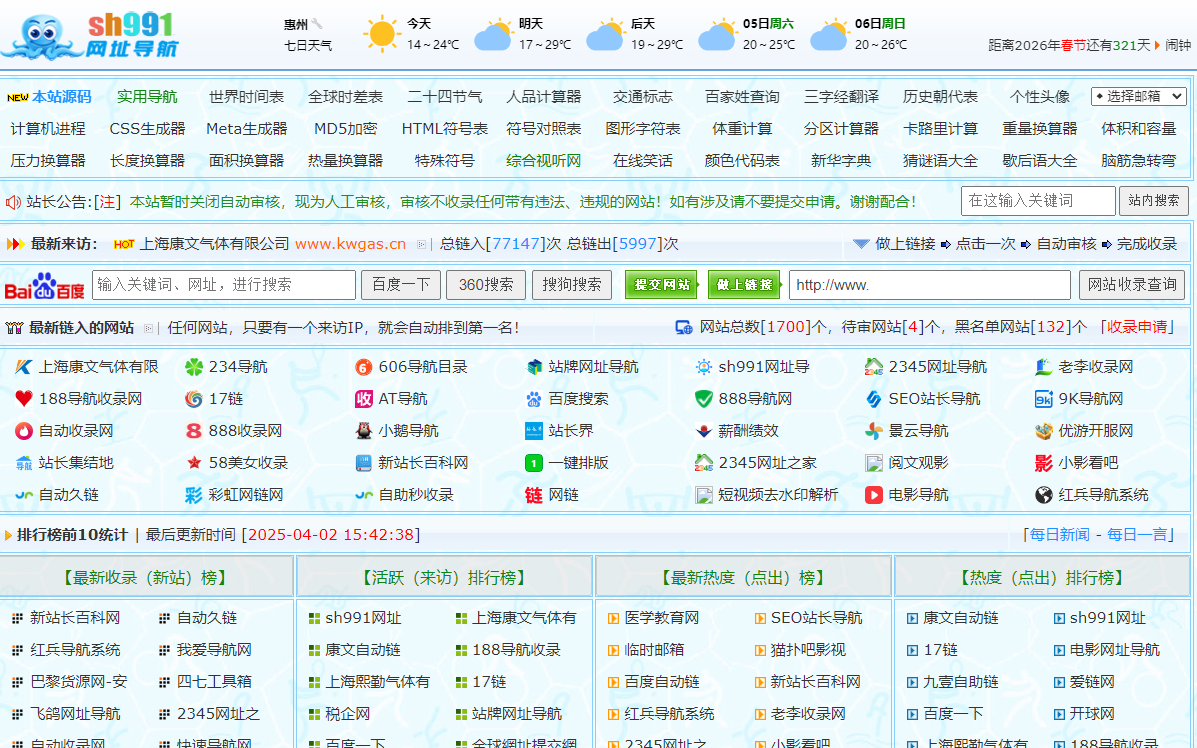Click the Baidu paw logo

pos(45,285)
